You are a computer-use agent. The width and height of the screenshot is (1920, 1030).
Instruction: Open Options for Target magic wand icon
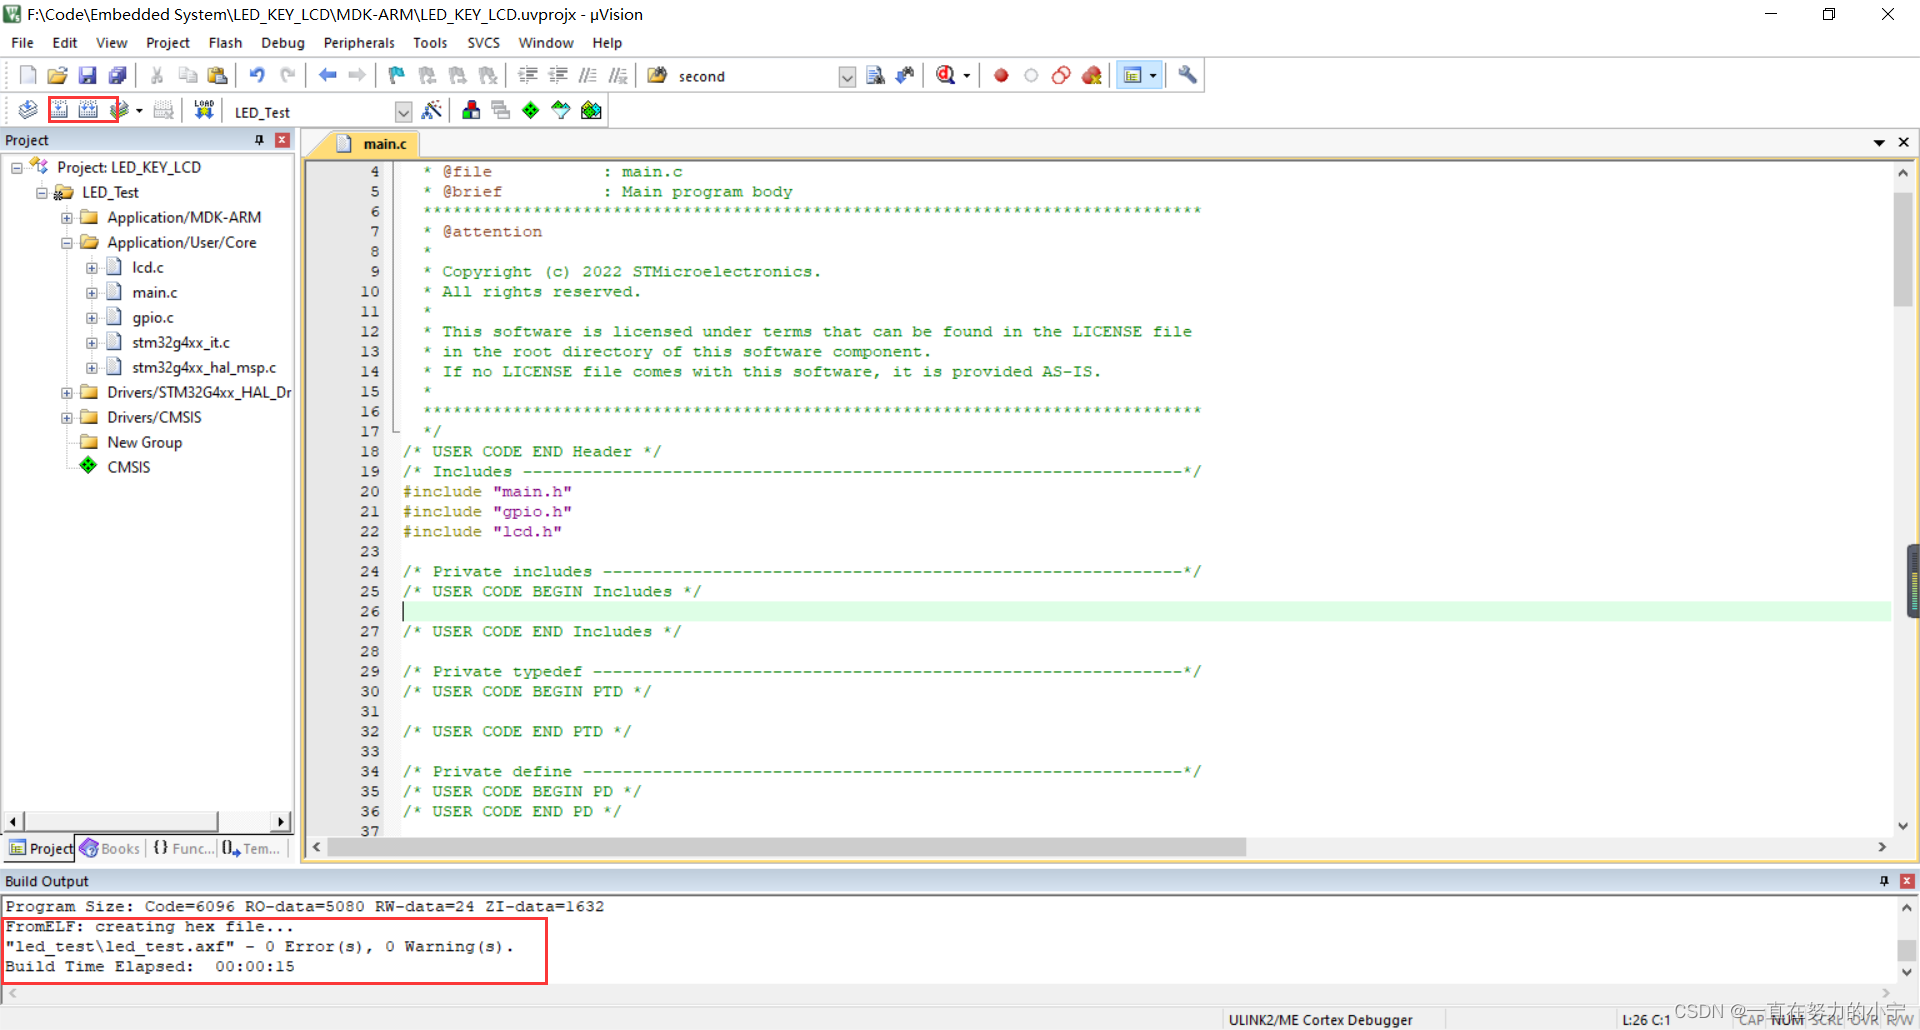tap(432, 110)
